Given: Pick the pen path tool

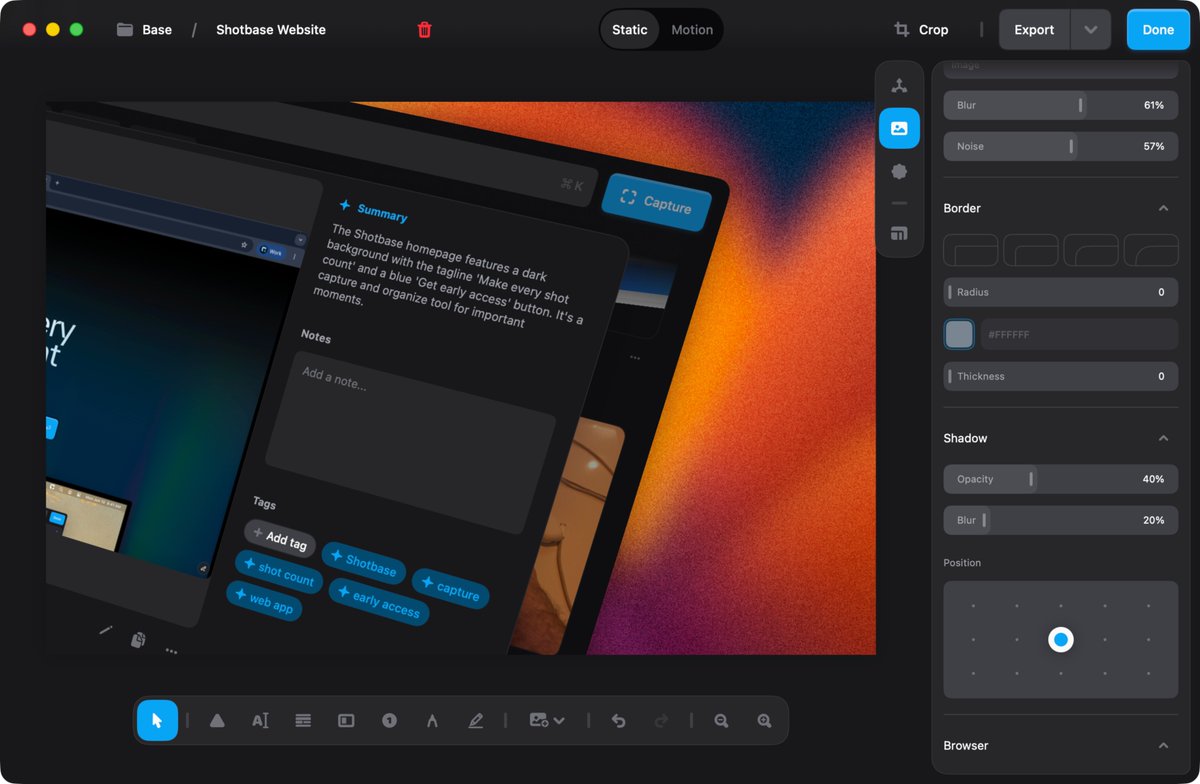Looking at the screenshot, I should (433, 720).
